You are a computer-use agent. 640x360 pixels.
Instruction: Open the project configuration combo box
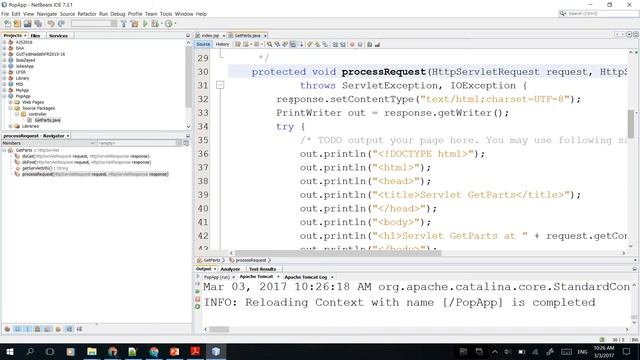point(94,24)
